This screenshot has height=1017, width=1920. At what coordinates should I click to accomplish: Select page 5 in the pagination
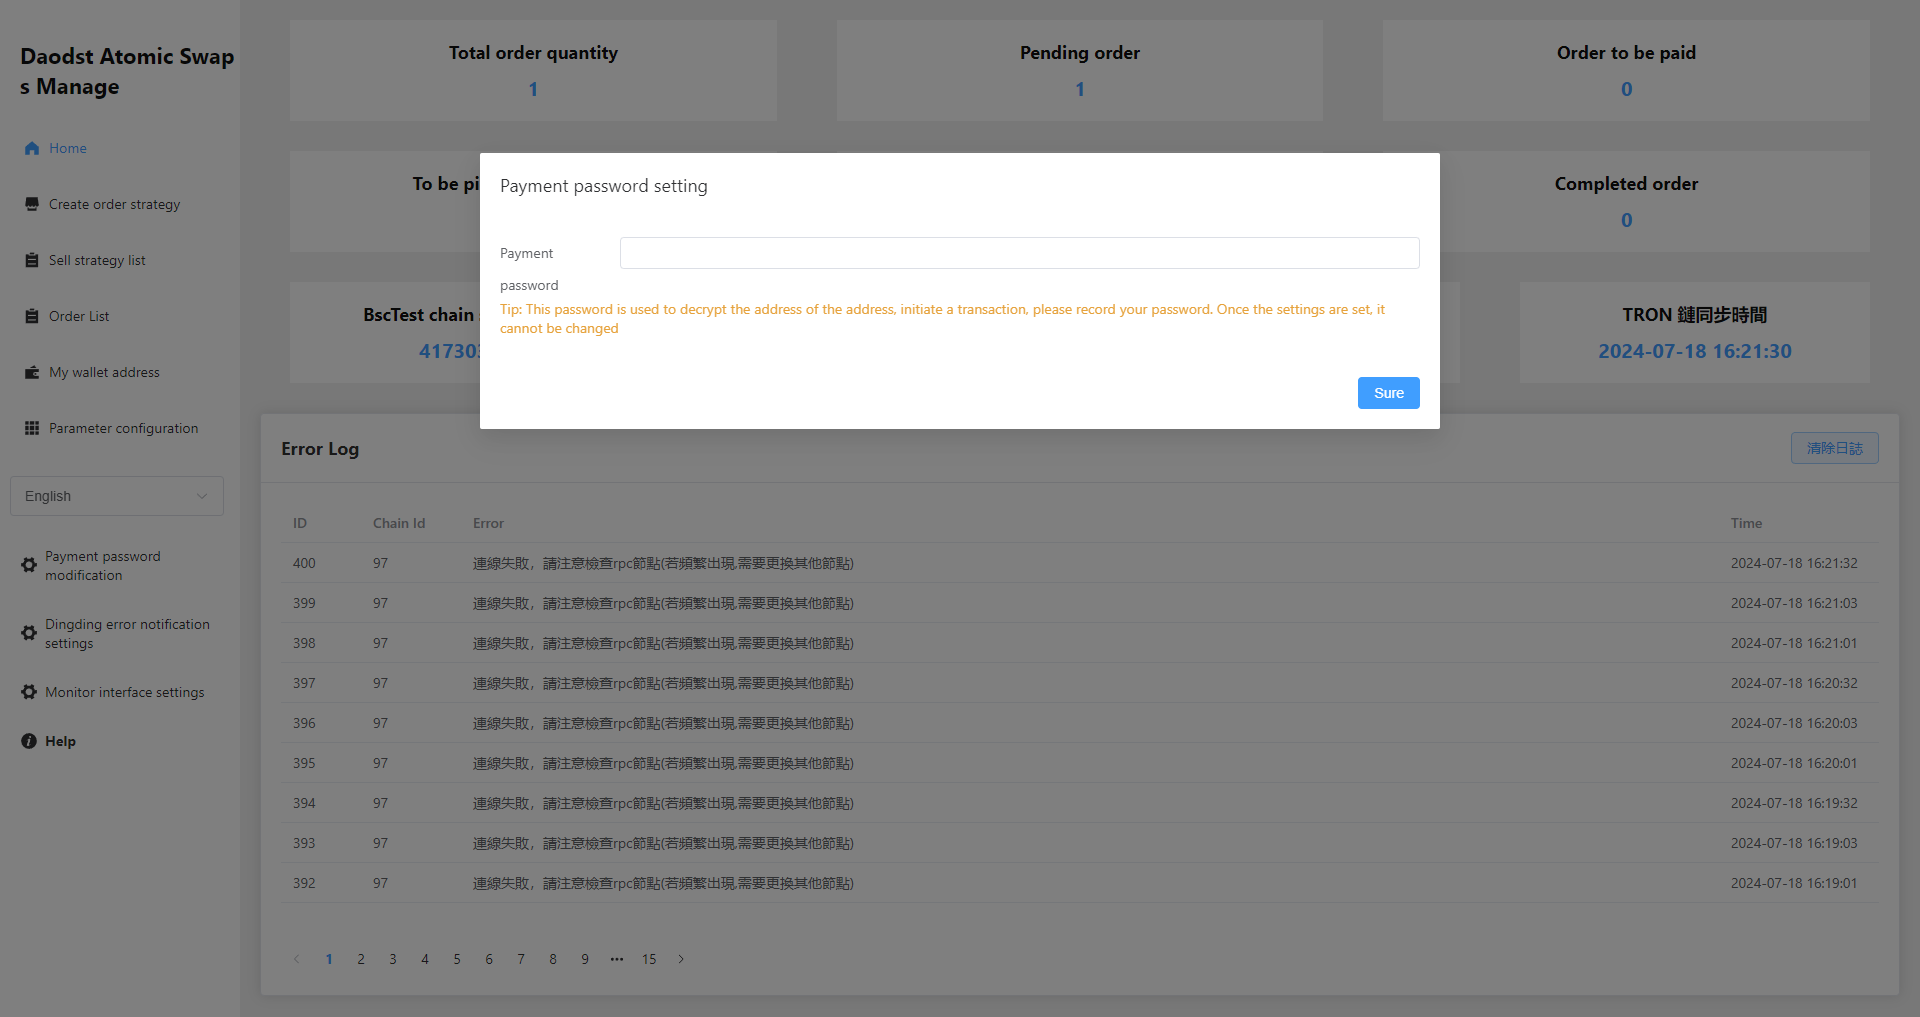click(x=457, y=959)
